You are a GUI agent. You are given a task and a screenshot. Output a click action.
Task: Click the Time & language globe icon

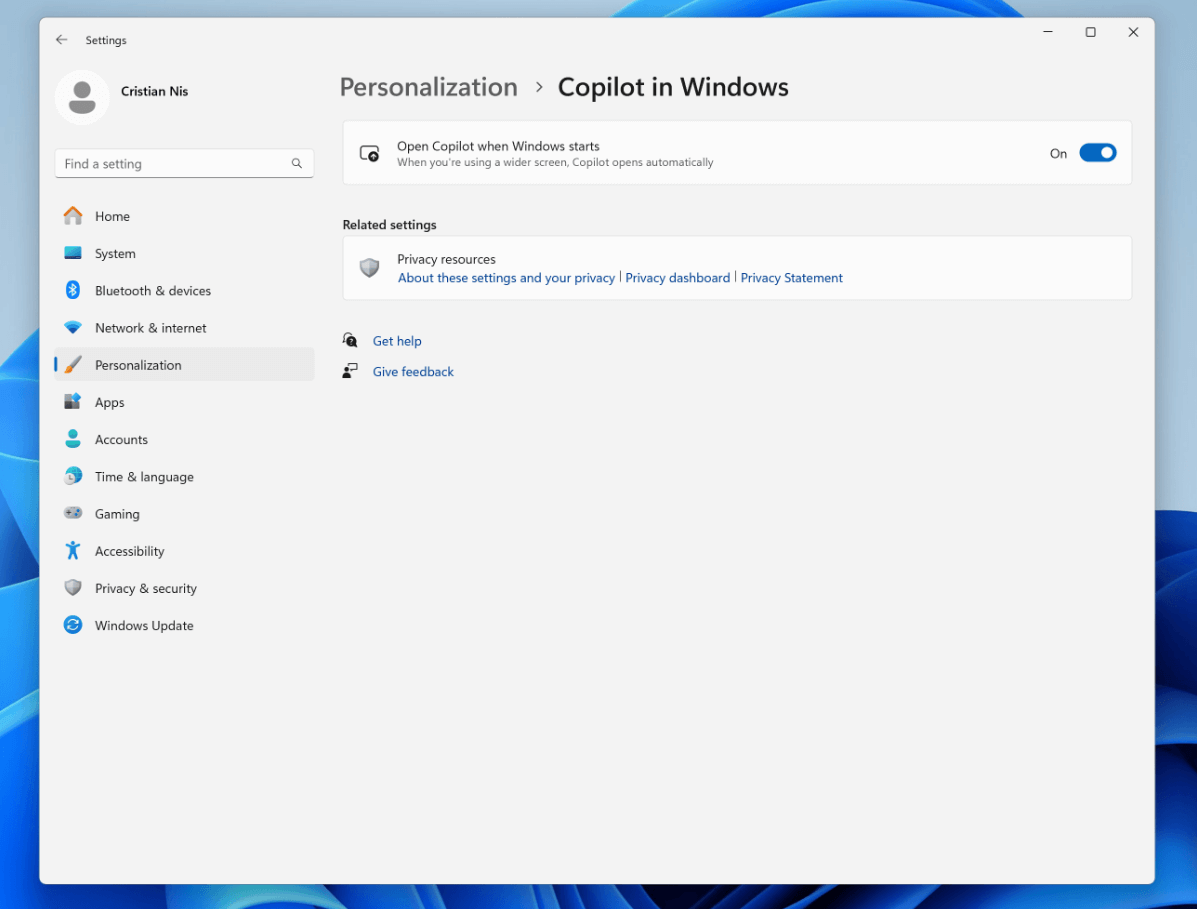coord(73,476)
